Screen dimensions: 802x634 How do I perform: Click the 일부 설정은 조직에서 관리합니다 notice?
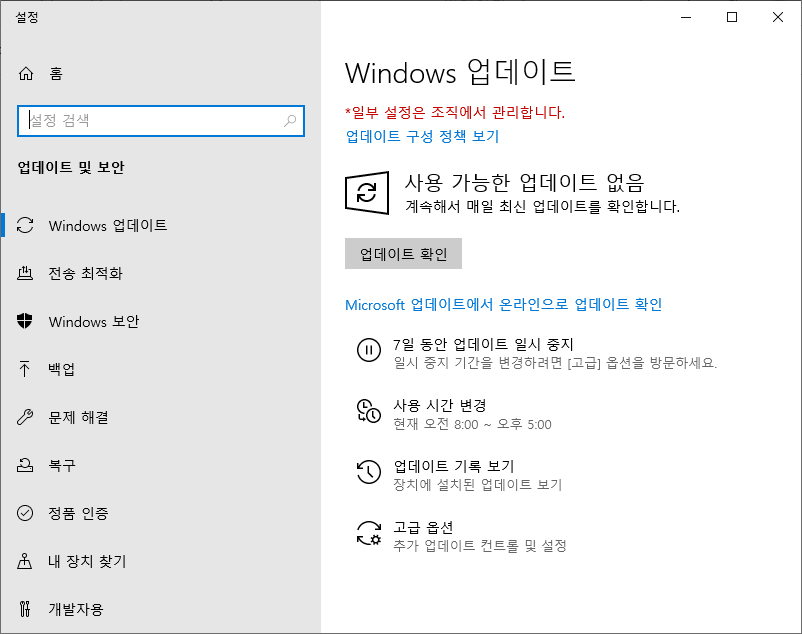click(455, 112)
